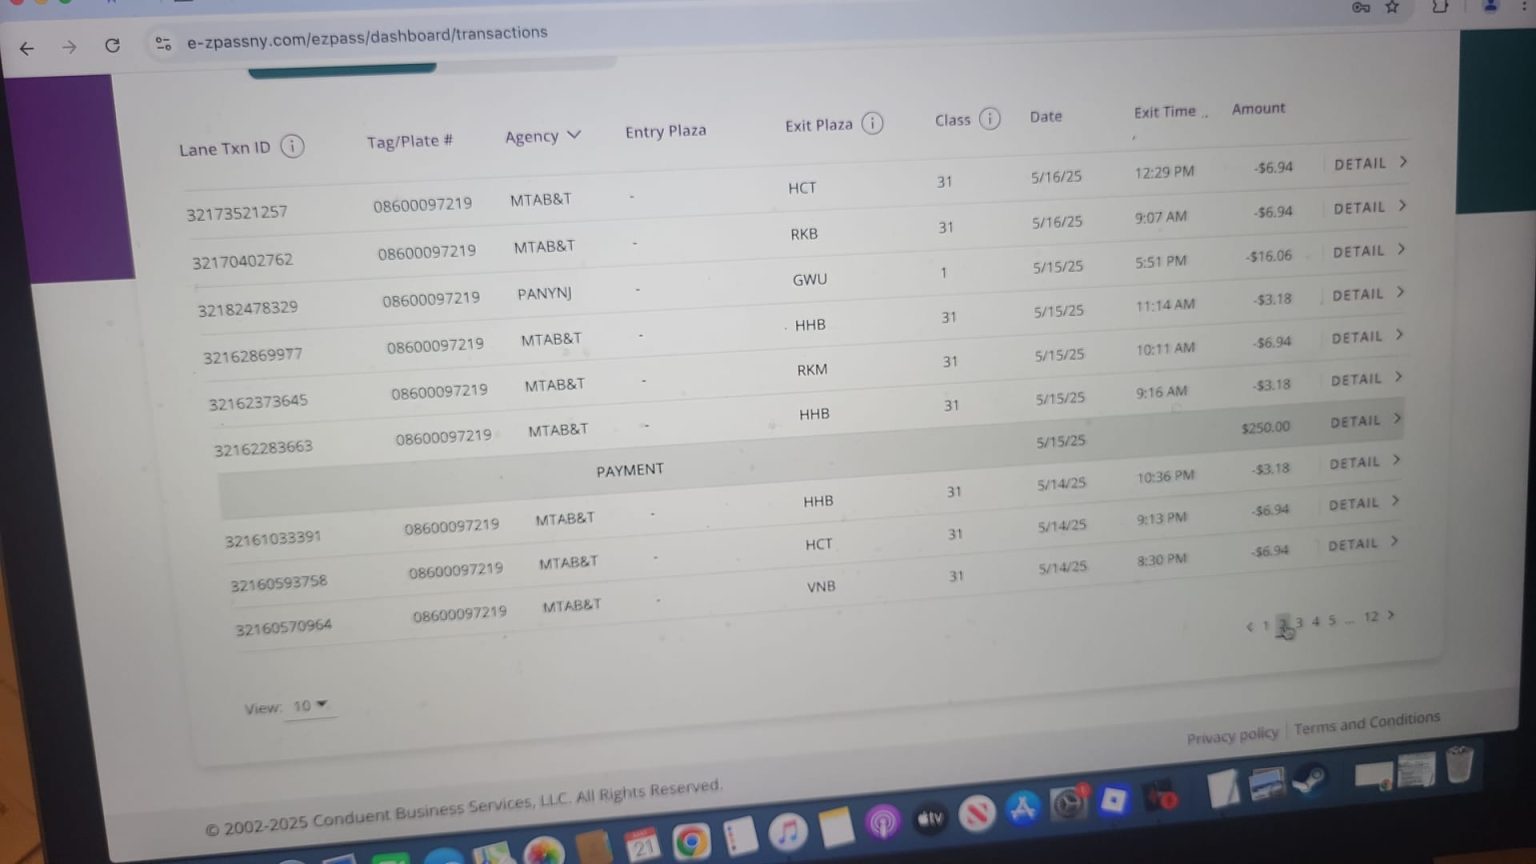
Task: Open App Store from the Dock
Action: point(1022,808)
